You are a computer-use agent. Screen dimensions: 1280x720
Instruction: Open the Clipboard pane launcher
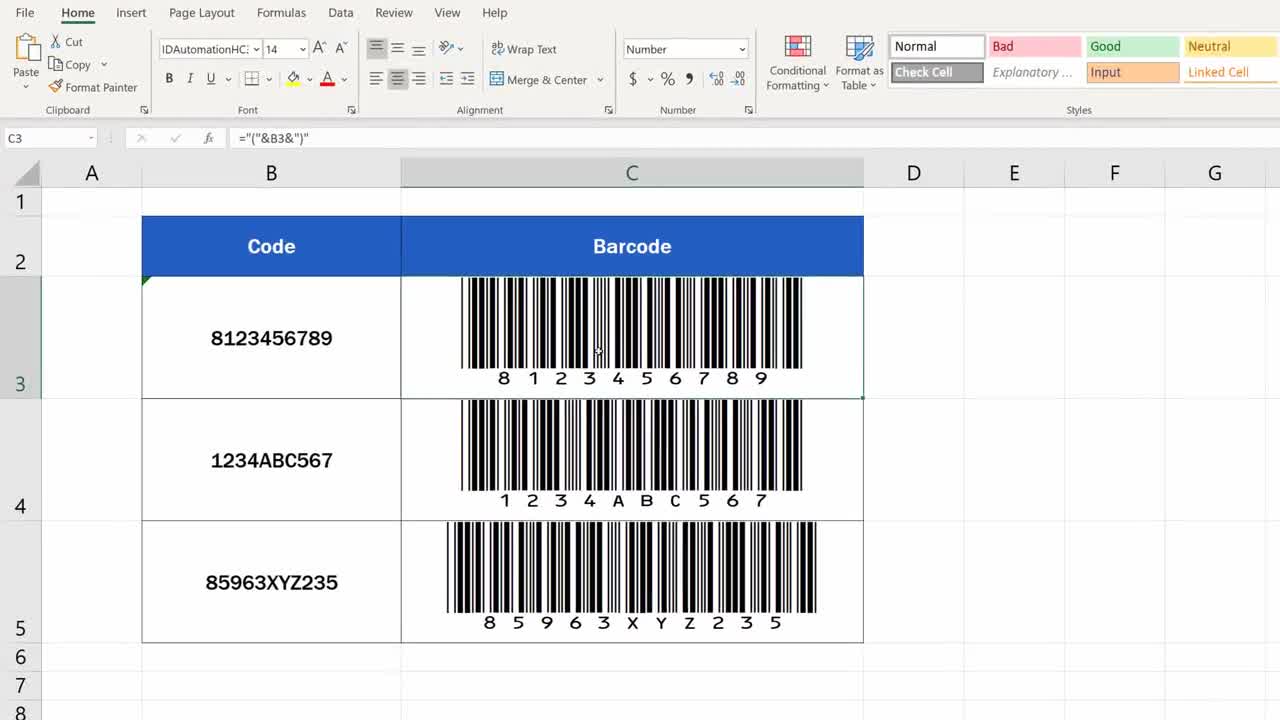click(144, 110)
